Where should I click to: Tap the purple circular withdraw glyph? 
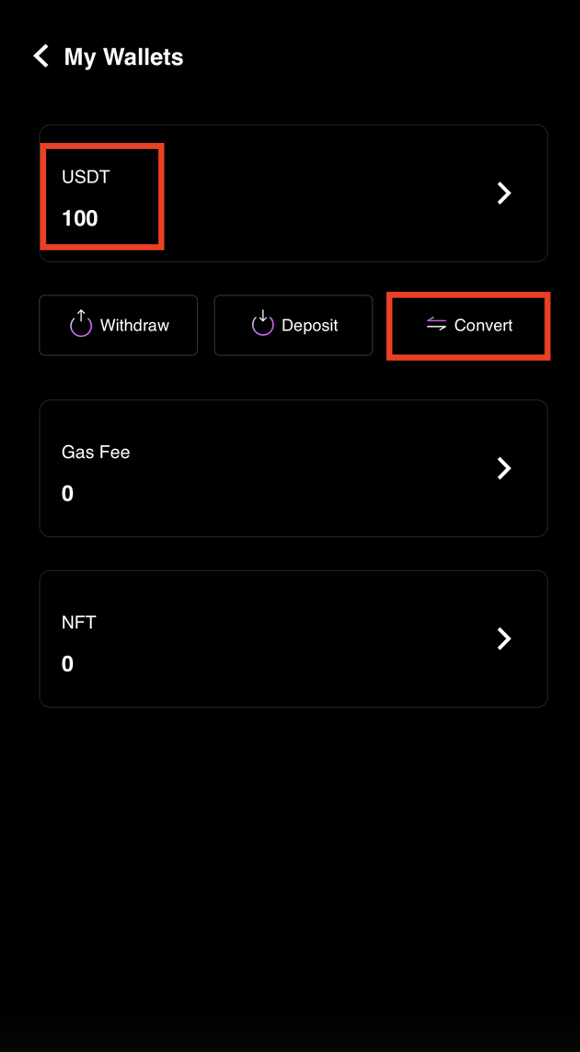80,324
